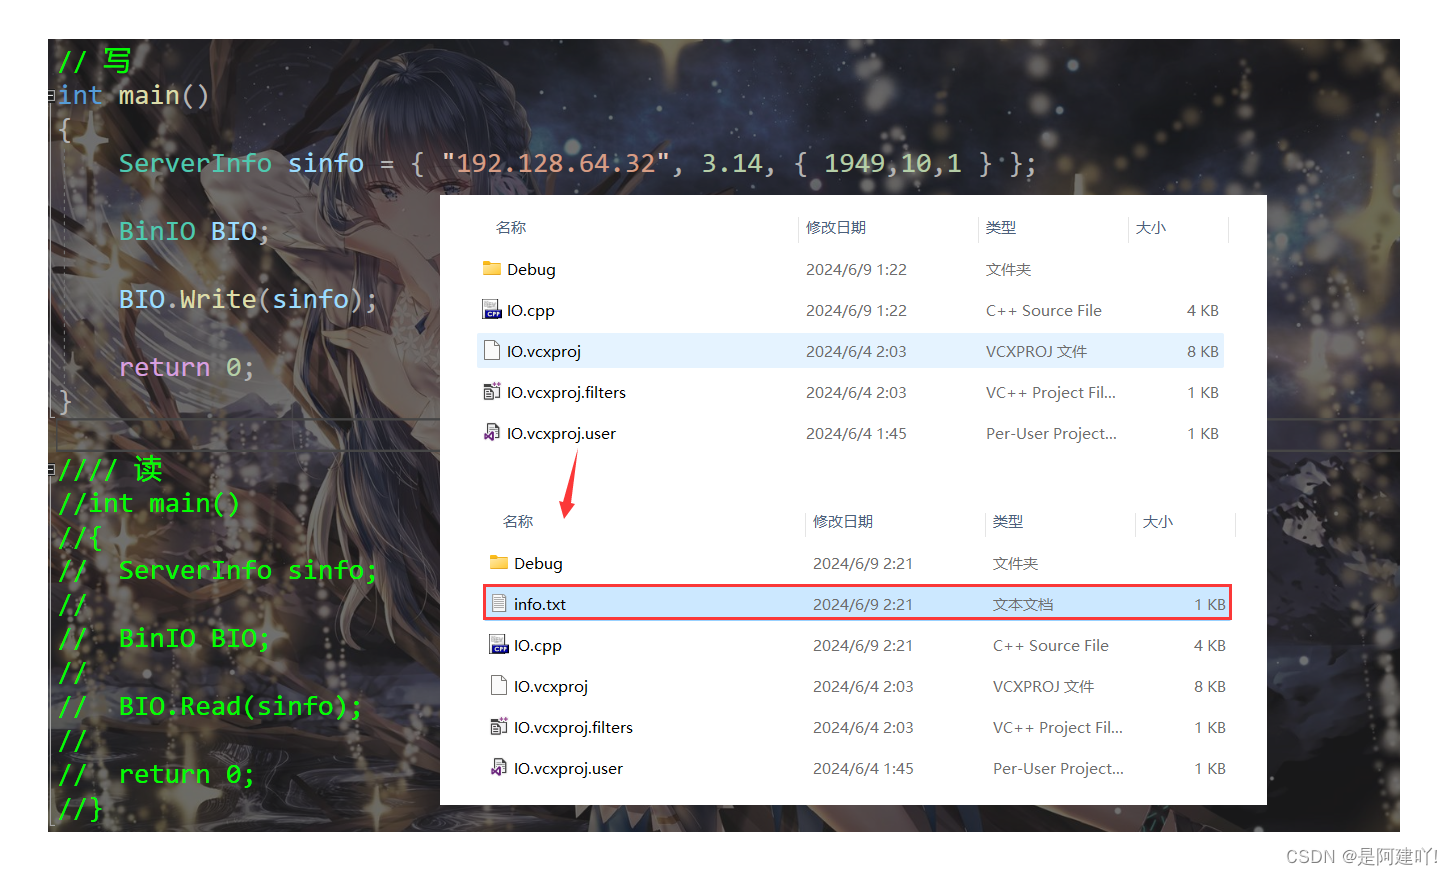
Task: Sort upper list by 大小 column
Action: [1151, 228]
